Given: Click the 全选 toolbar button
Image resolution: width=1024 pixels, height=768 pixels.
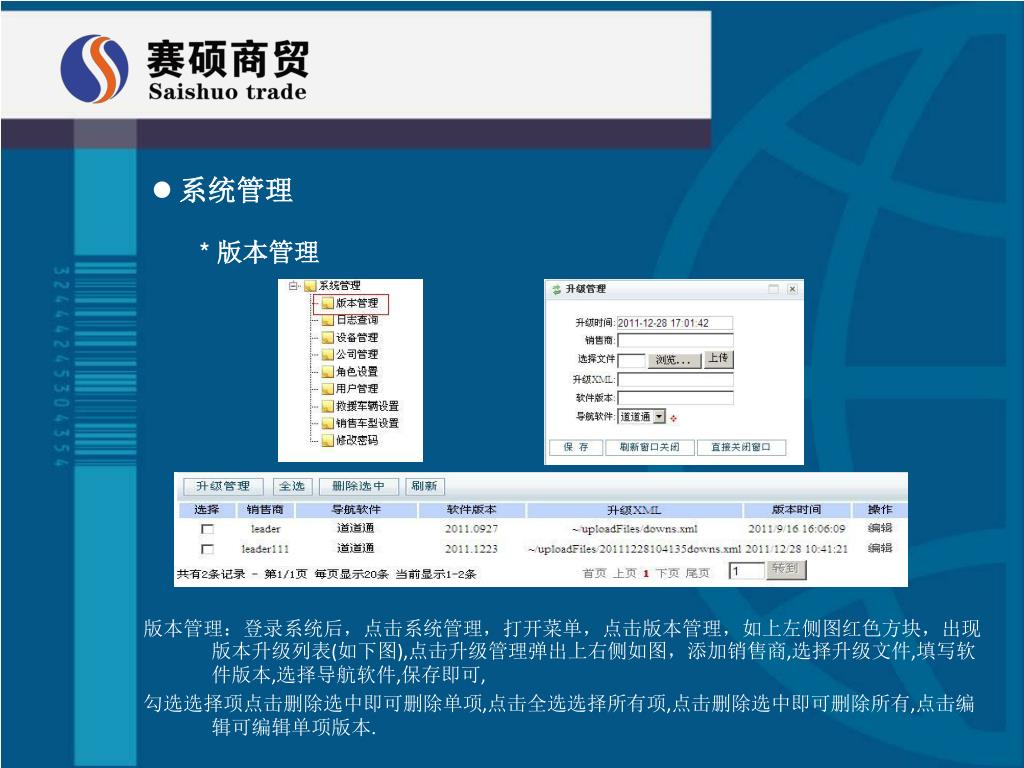Looking at the screenshot, I should point(292,487).
